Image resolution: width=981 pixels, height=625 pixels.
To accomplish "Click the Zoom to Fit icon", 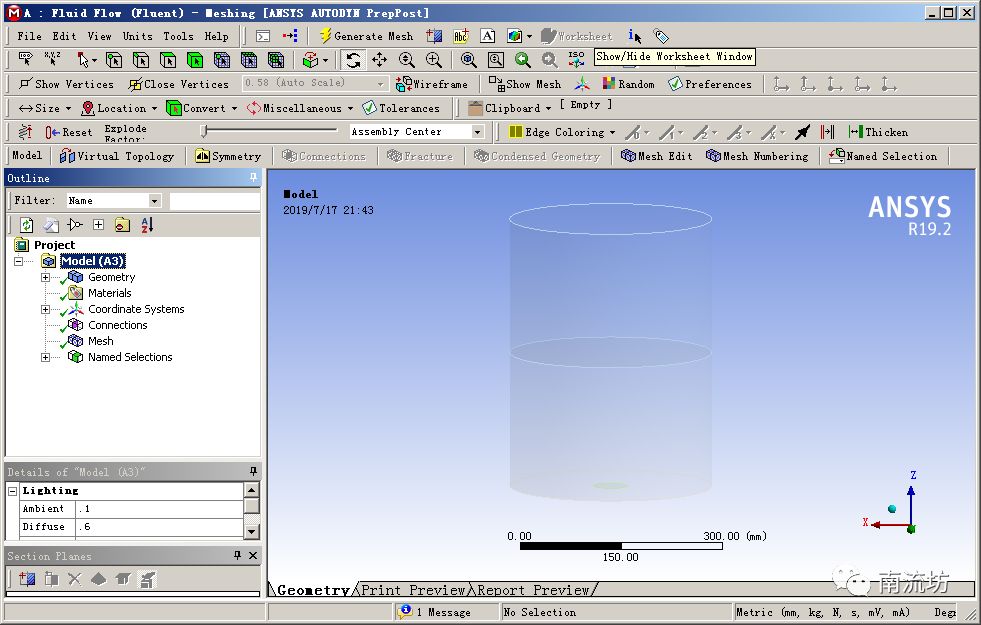I will coord(469,60).
